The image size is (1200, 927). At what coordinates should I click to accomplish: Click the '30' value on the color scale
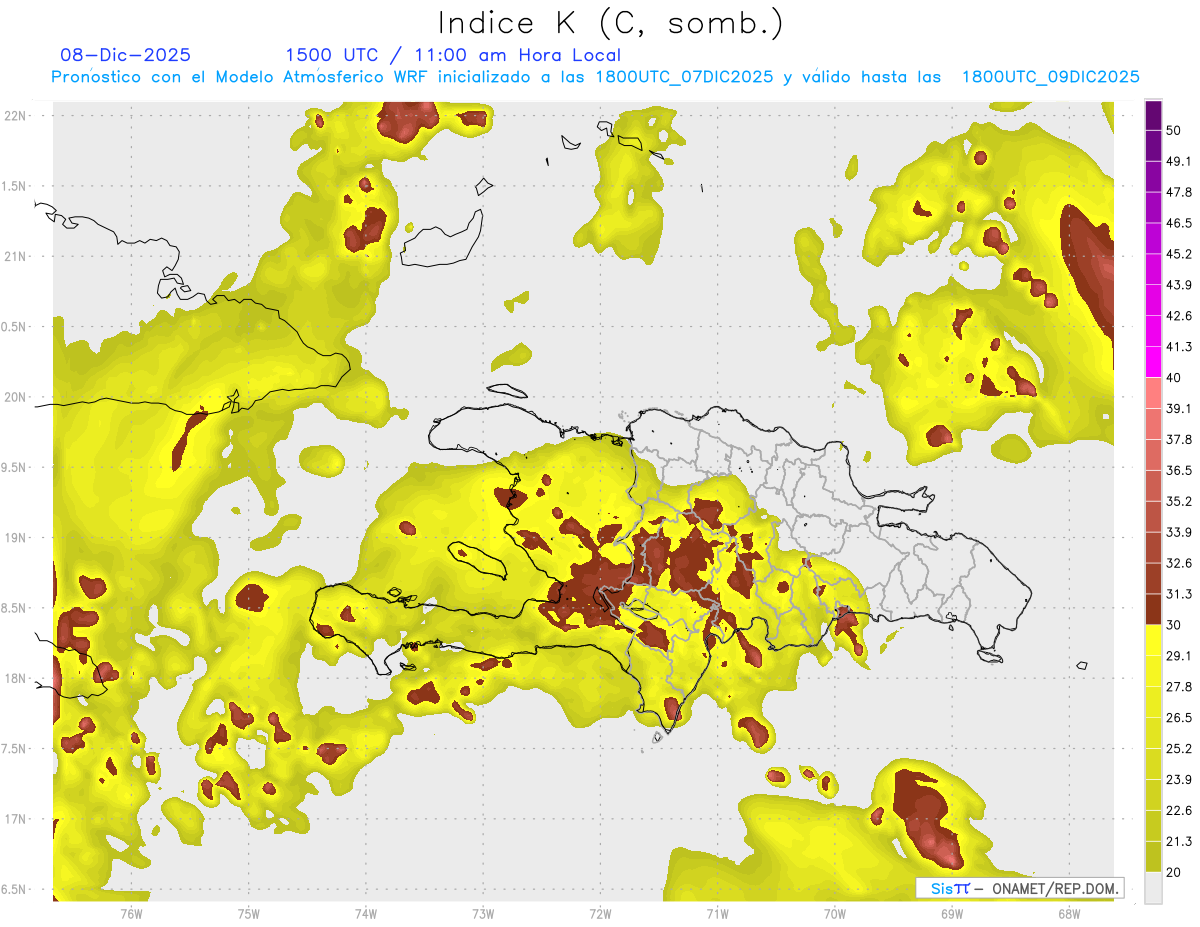pos(1174,624)
